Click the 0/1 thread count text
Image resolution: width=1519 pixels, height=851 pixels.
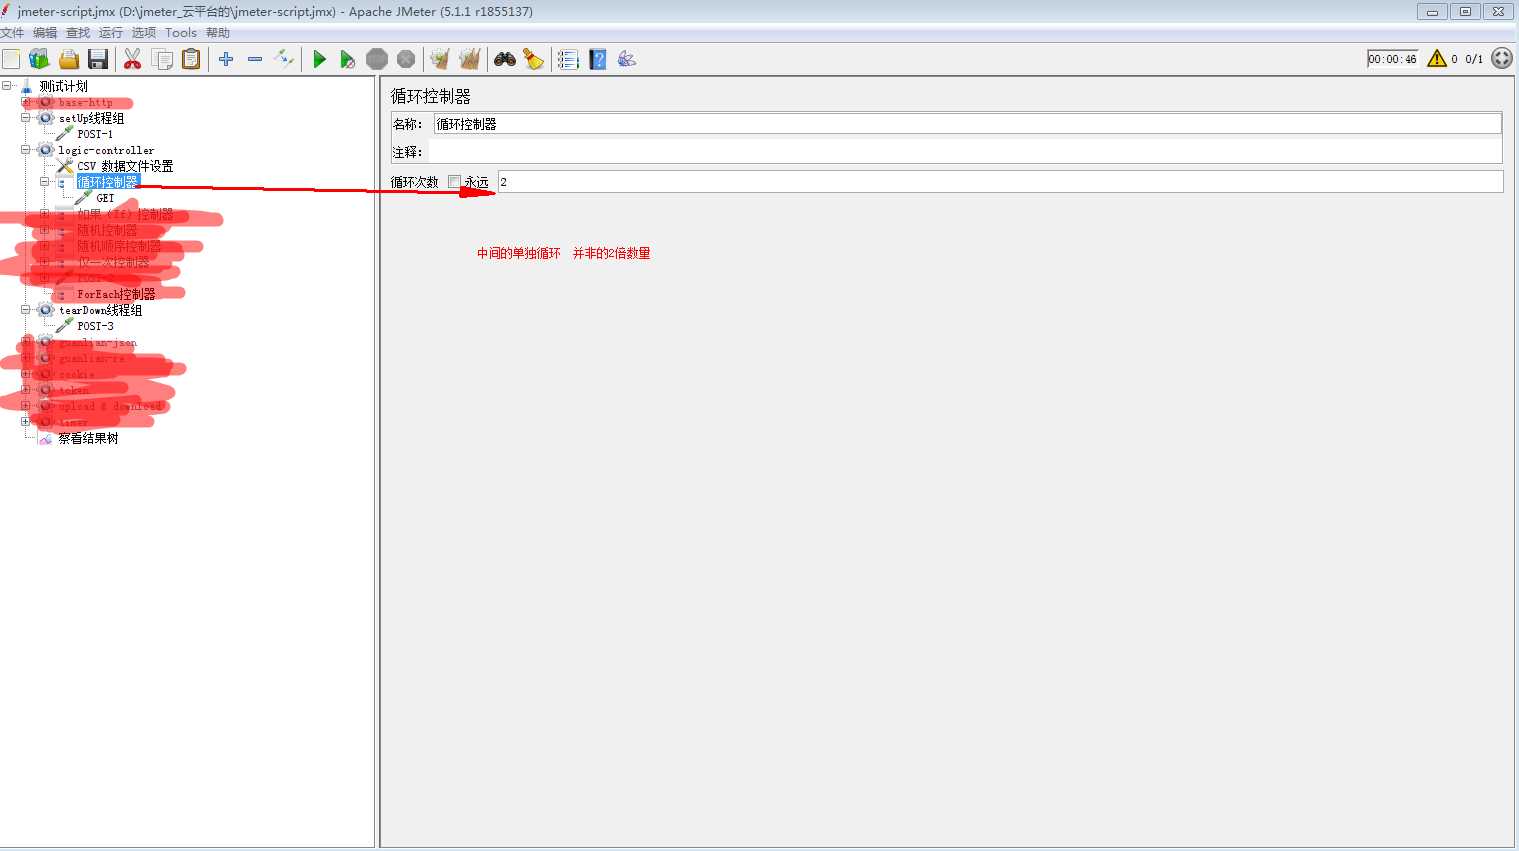[x=1474, y=59]
